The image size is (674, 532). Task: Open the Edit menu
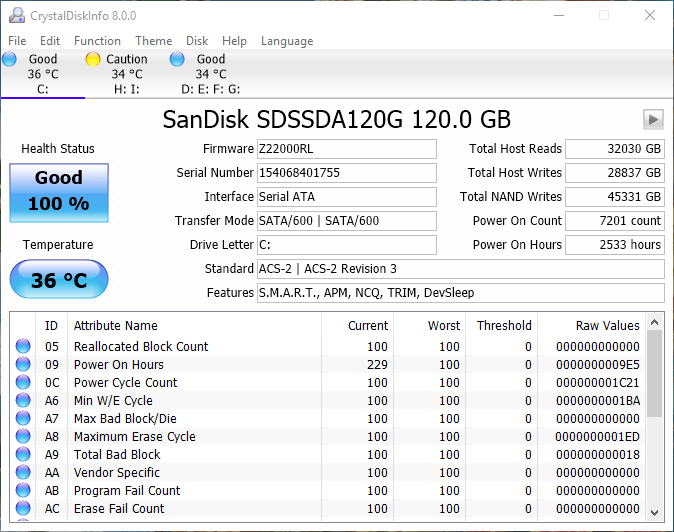click(x=50, y=41)
